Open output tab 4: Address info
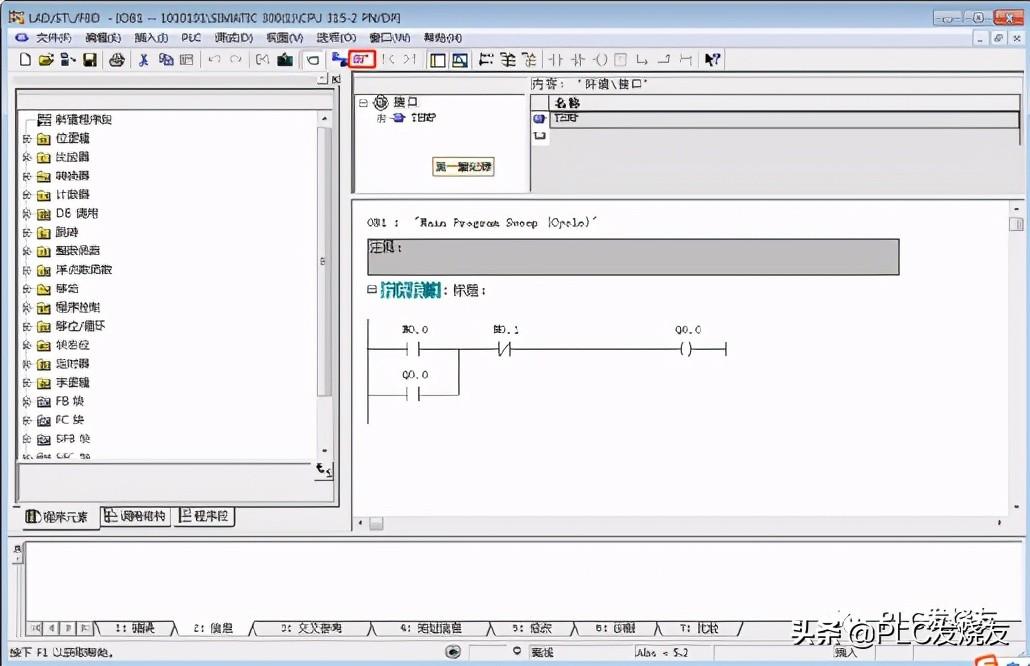The width and height of the screenshot is (1030, 666). click(x=431, y=629)
